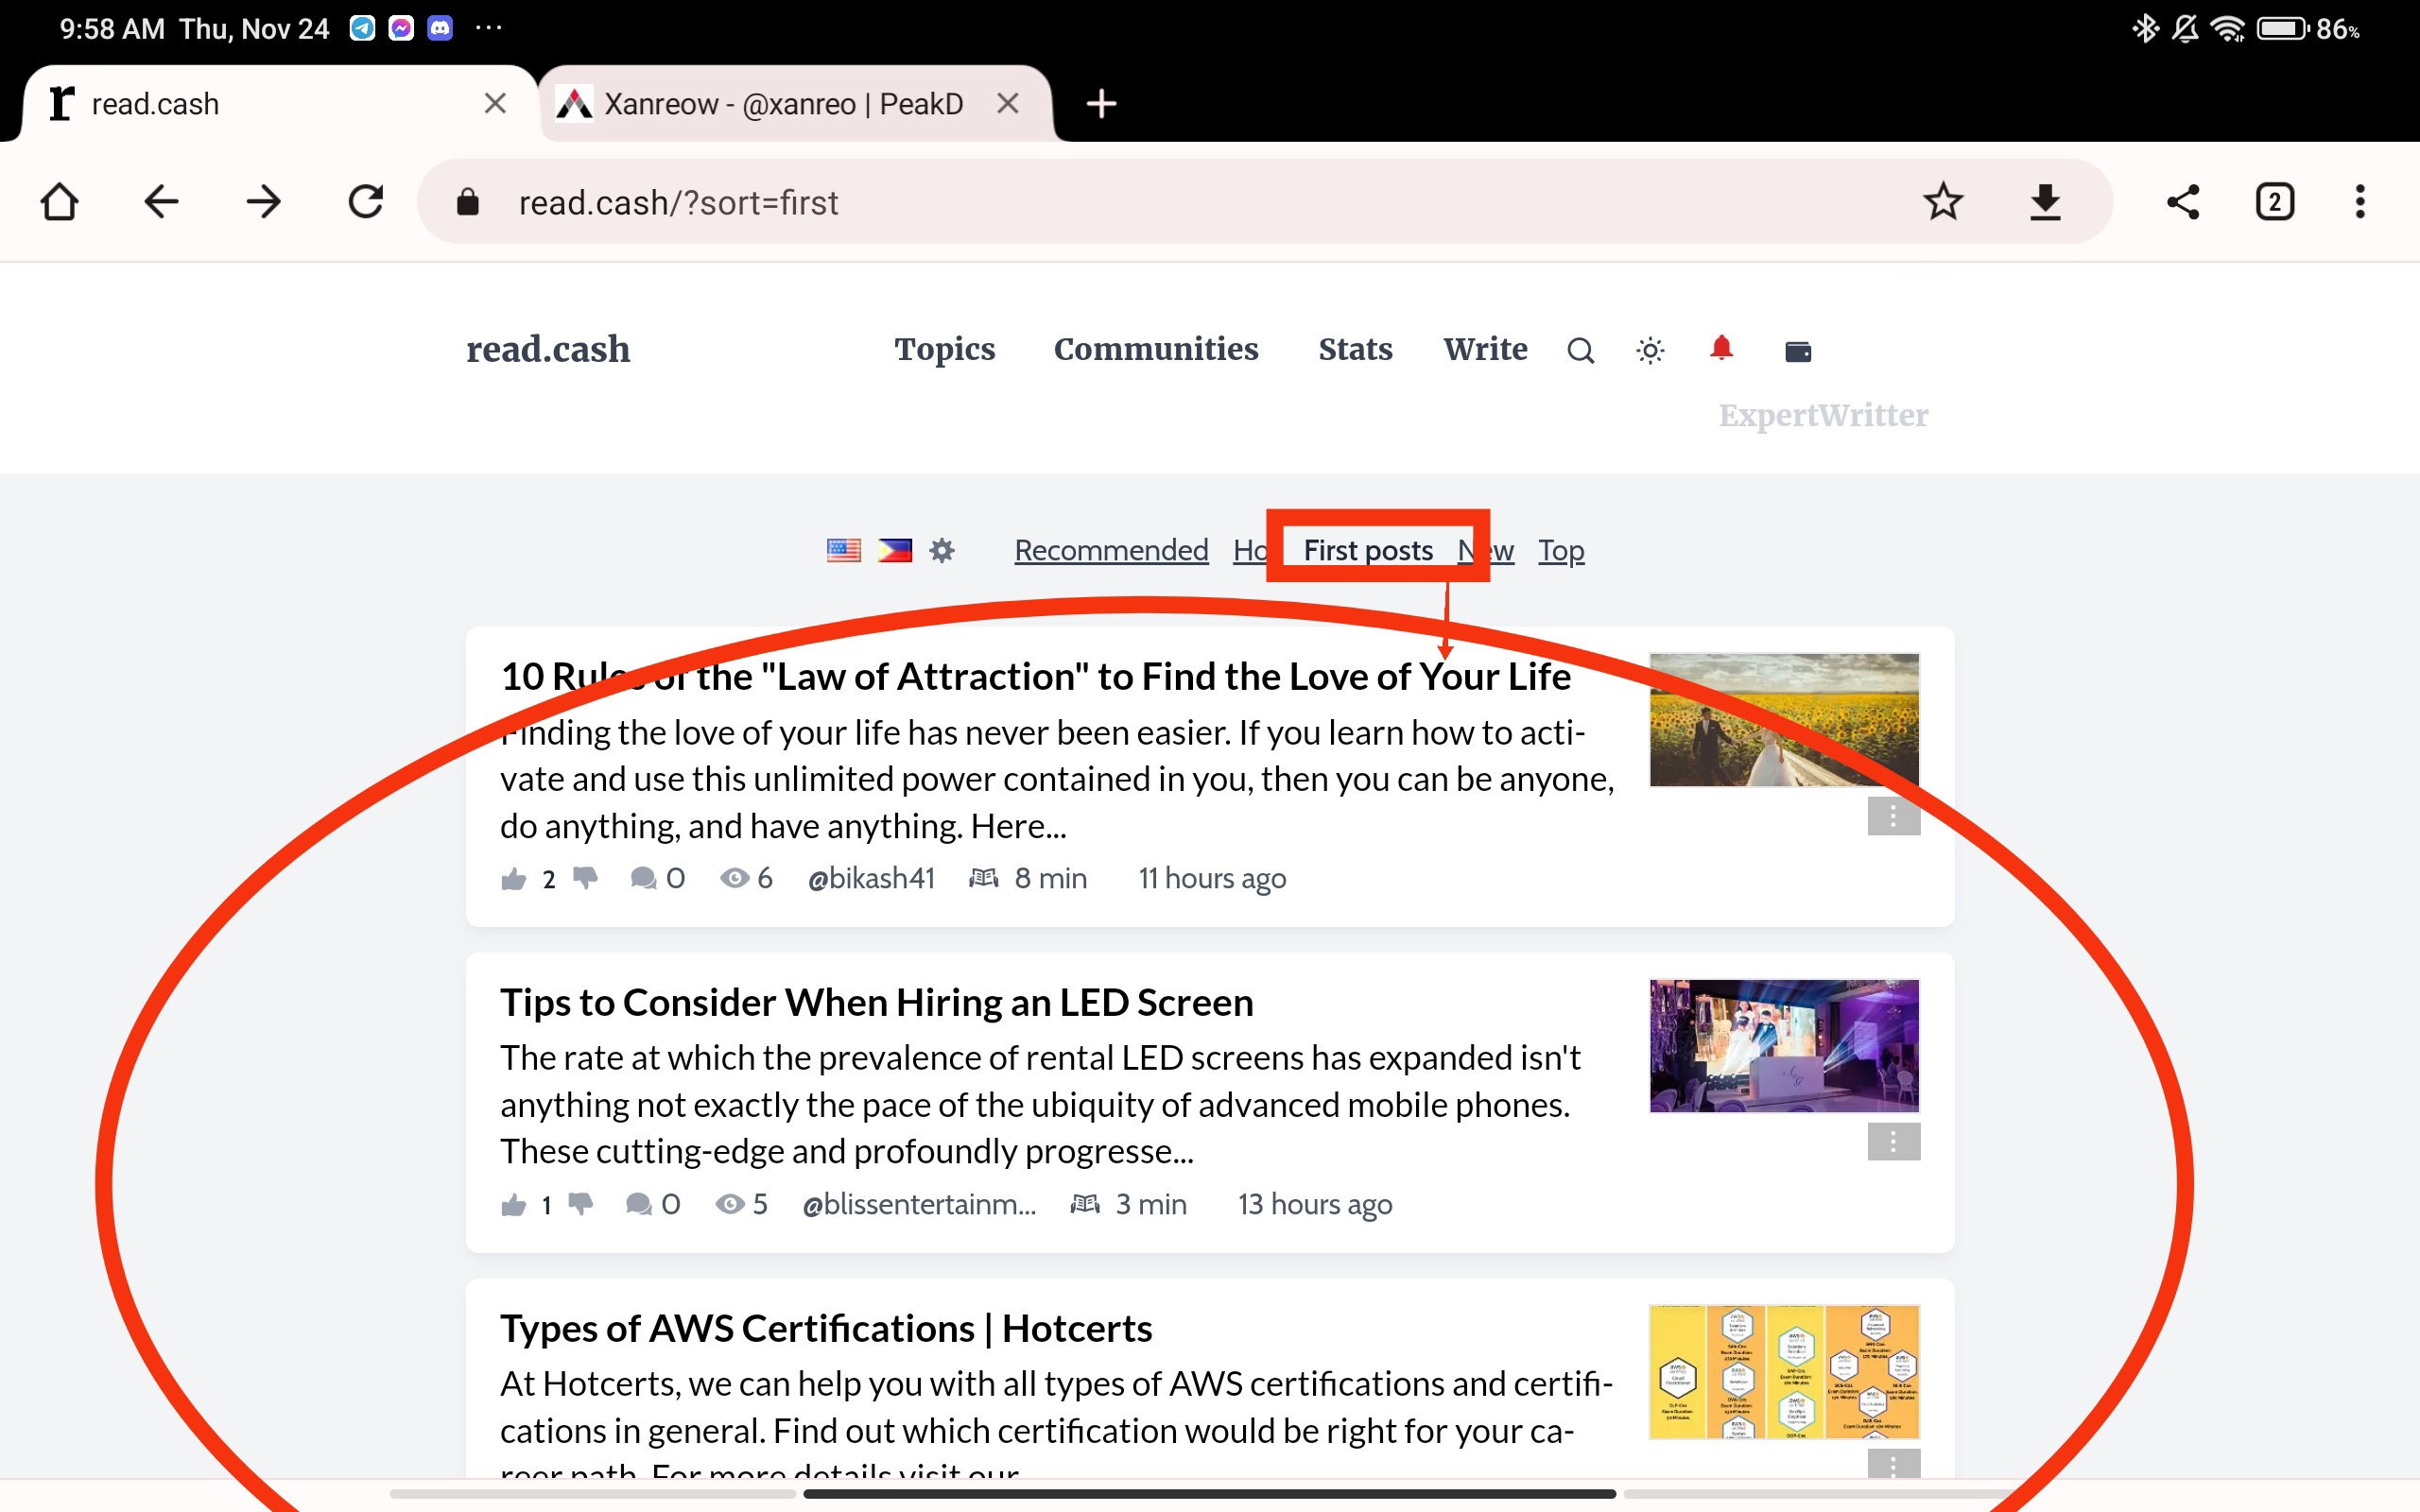This screenshot has width=2420, height=1512.
Task: Open the Stats menu item
Action: [1355, 349]
